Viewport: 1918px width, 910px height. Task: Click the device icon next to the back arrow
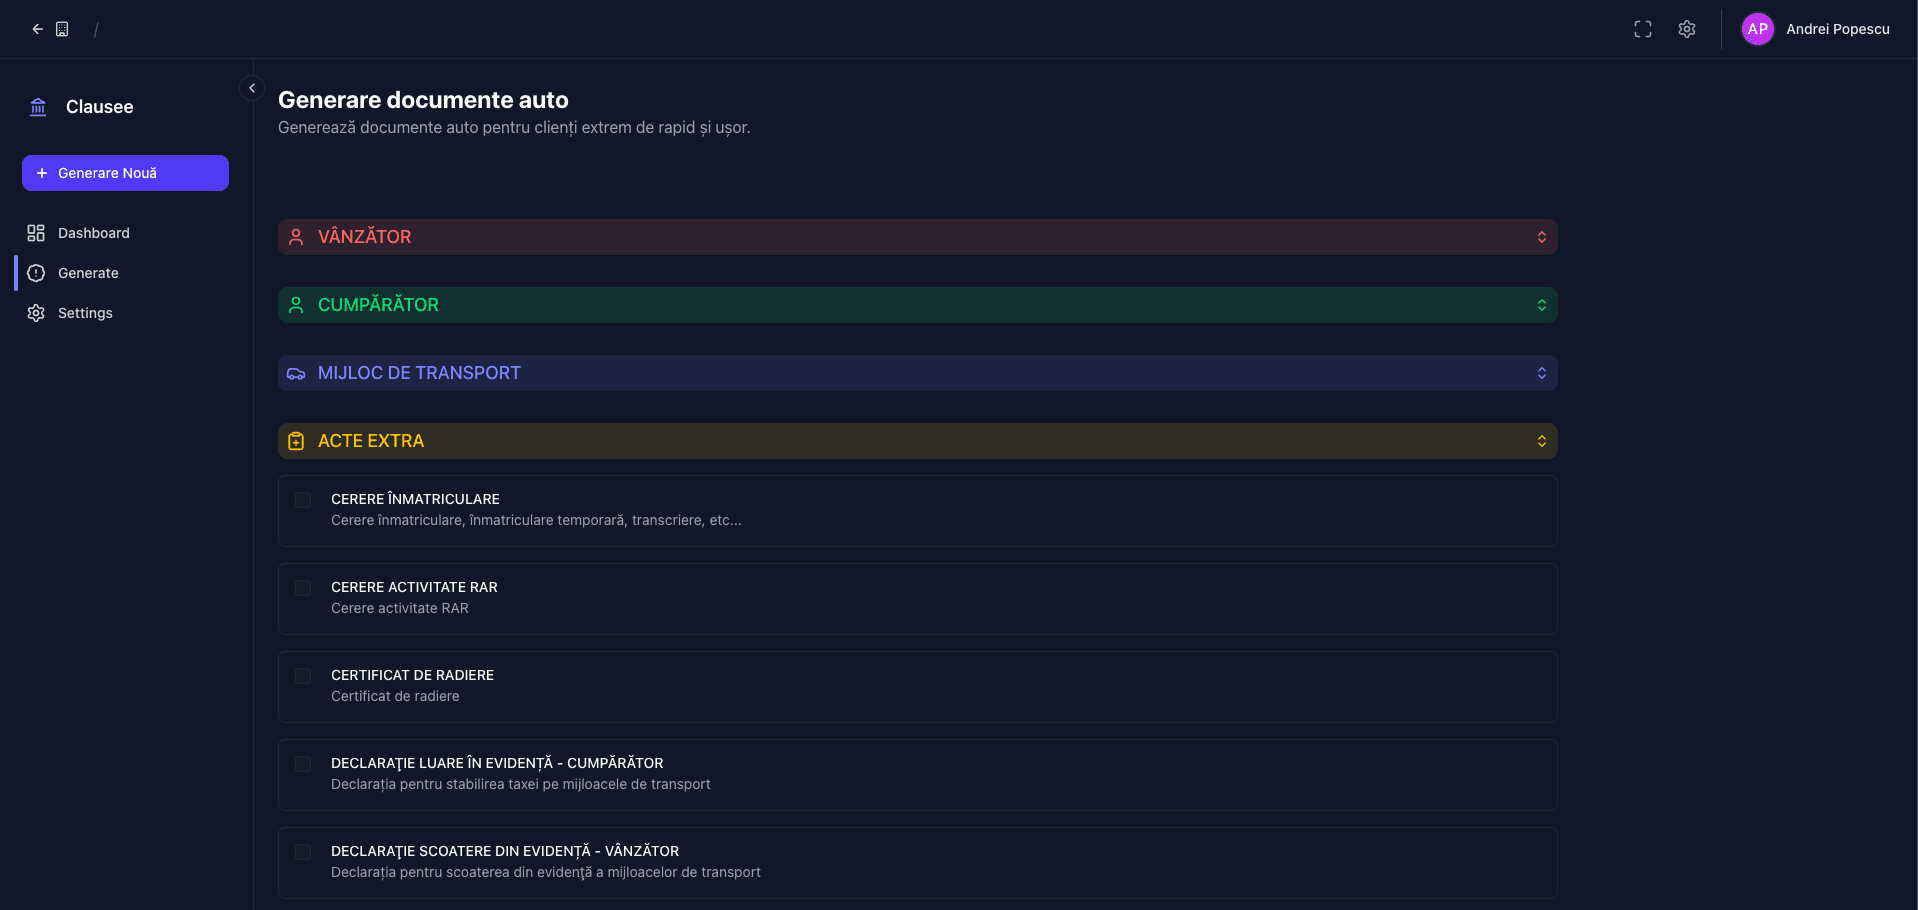[x=62, y=29]
